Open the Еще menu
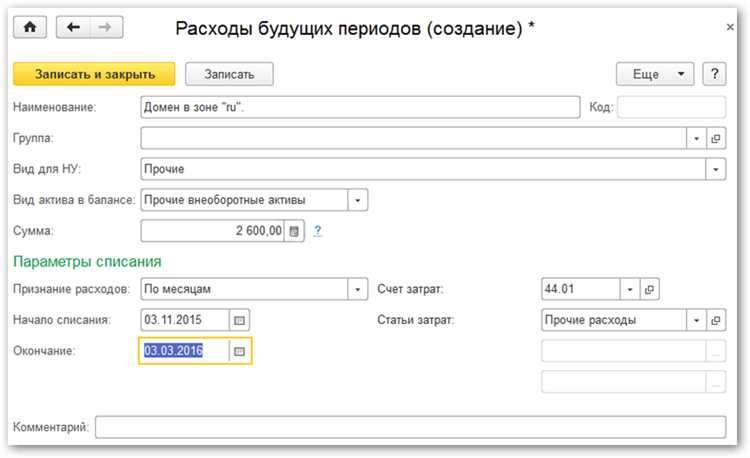Image resolution: width=750 pixels, height=458 pixels. (x=655, y=74)
